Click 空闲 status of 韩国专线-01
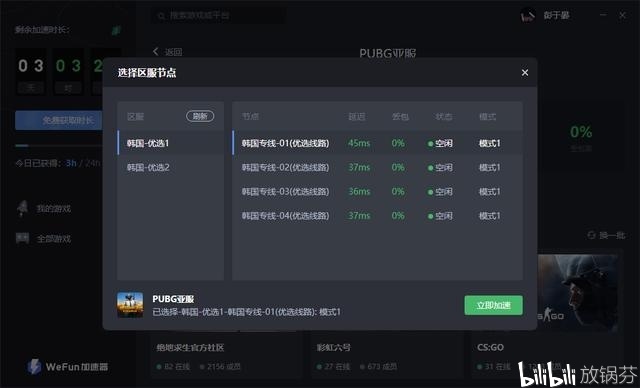This screenshot has width=640, height=388. pos(440,143)
